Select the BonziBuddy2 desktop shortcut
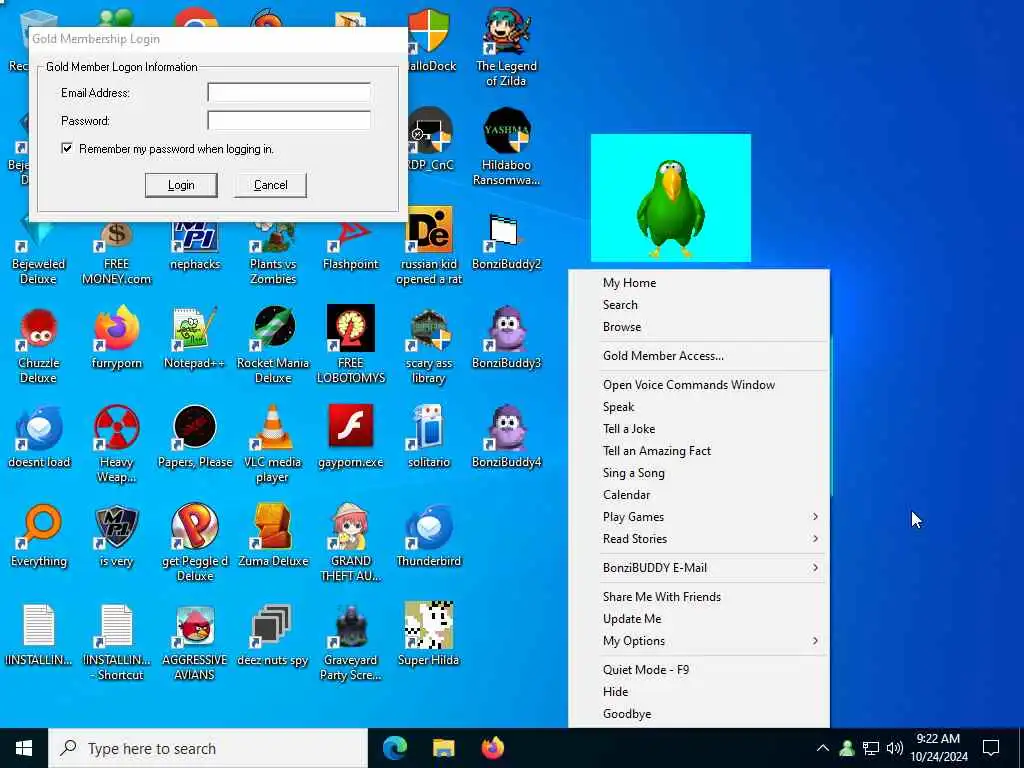Image resolution: width=1024 pixels, height=768 pixels. click(x=506, y=243)
